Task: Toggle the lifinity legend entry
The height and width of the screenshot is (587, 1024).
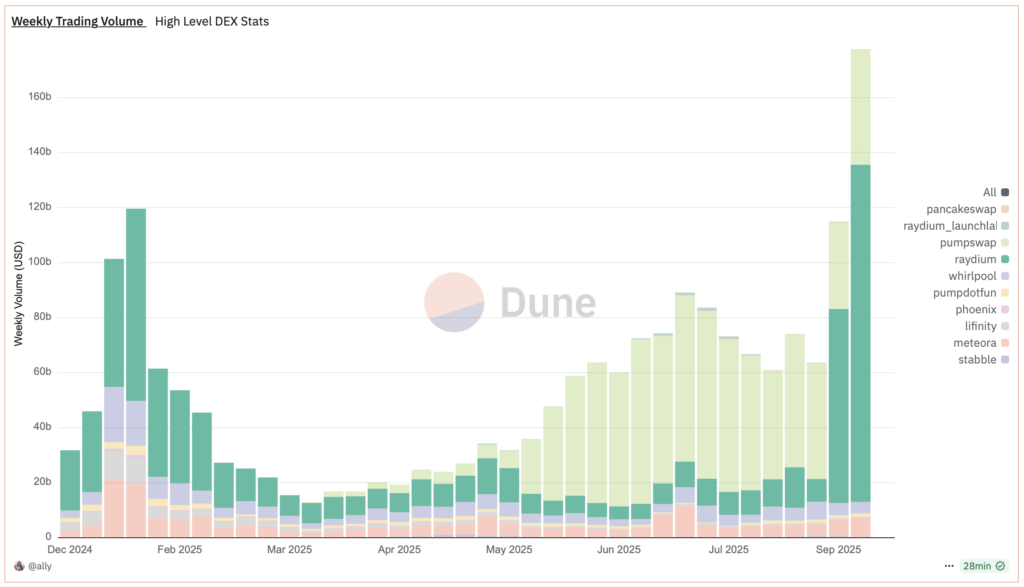Action: click(x=980, y=326)
